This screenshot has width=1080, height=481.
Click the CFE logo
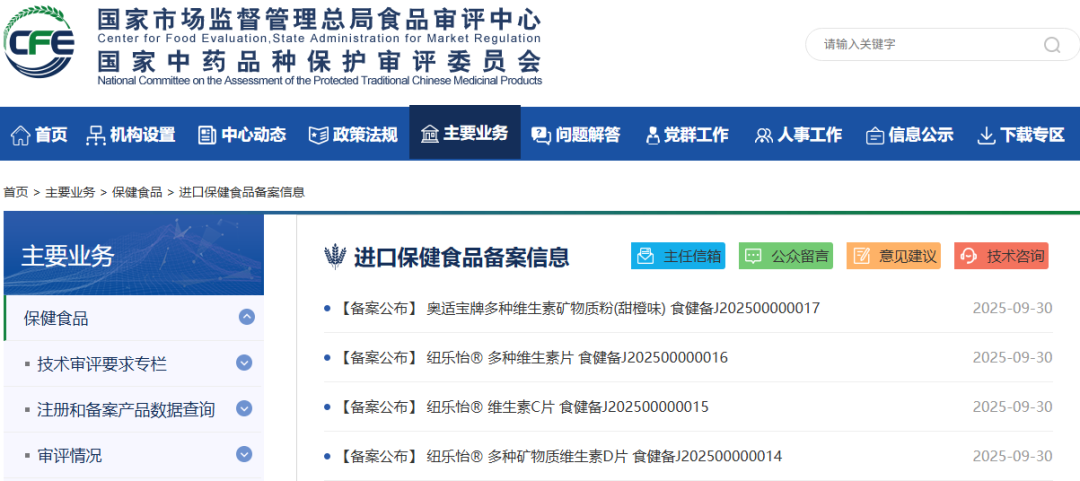(x=39, y=41)
